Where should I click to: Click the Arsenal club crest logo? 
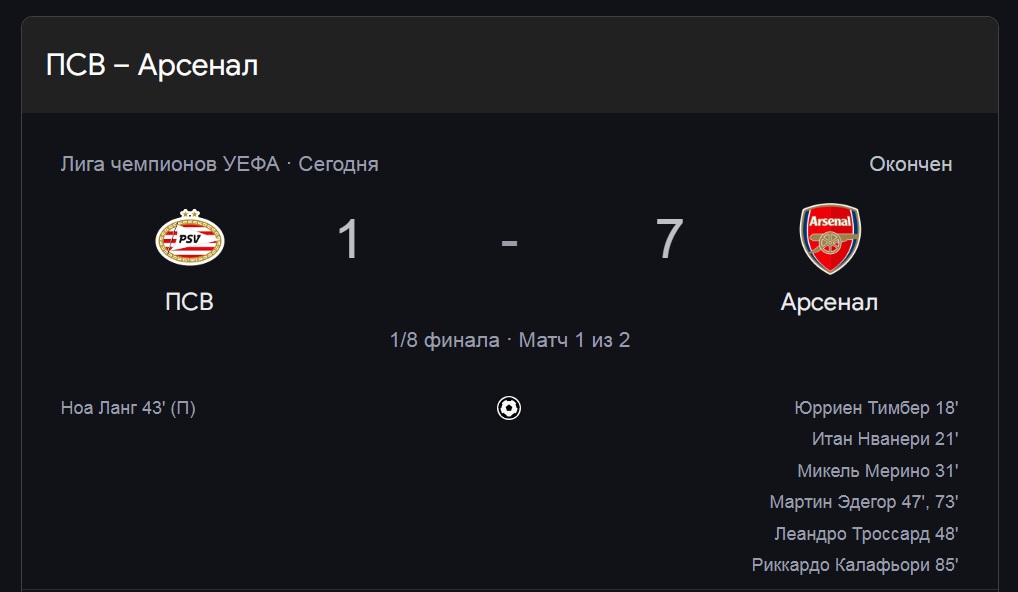(x=830, y=238)
